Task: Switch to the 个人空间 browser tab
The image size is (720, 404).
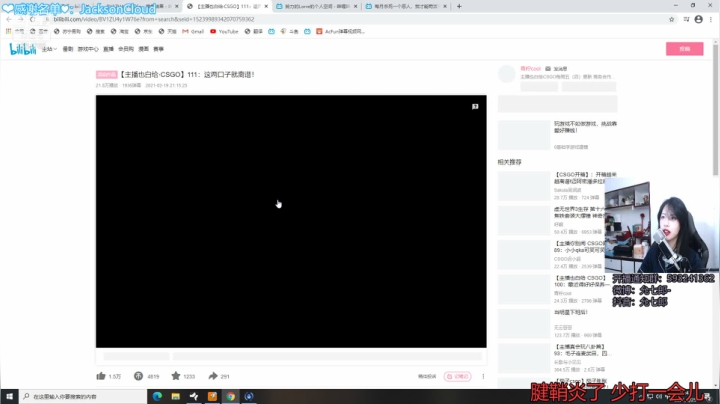Action: pos(317,6)
